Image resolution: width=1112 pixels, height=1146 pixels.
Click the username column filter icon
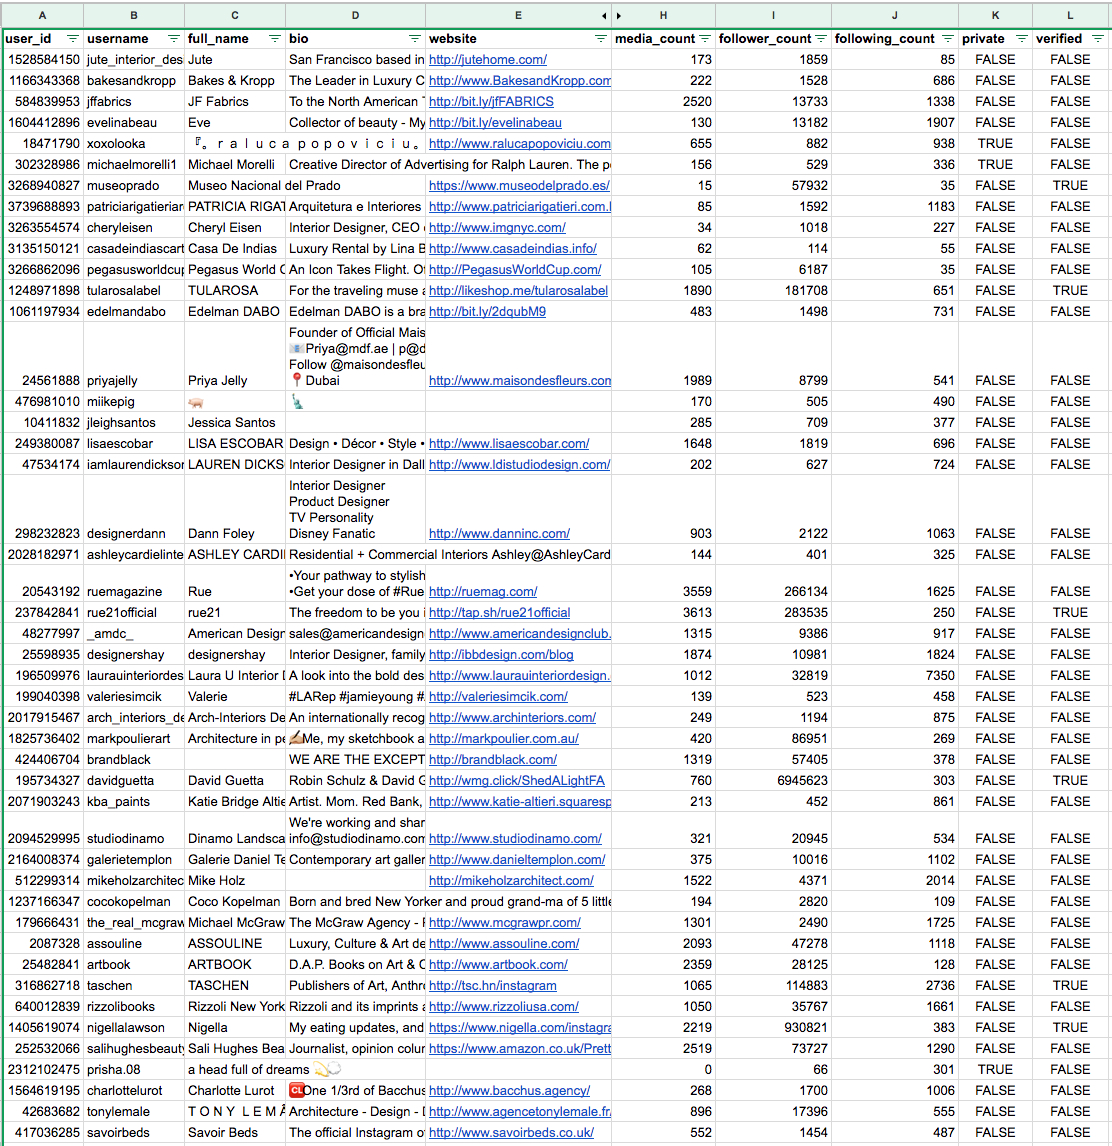(x=172, y=39)
